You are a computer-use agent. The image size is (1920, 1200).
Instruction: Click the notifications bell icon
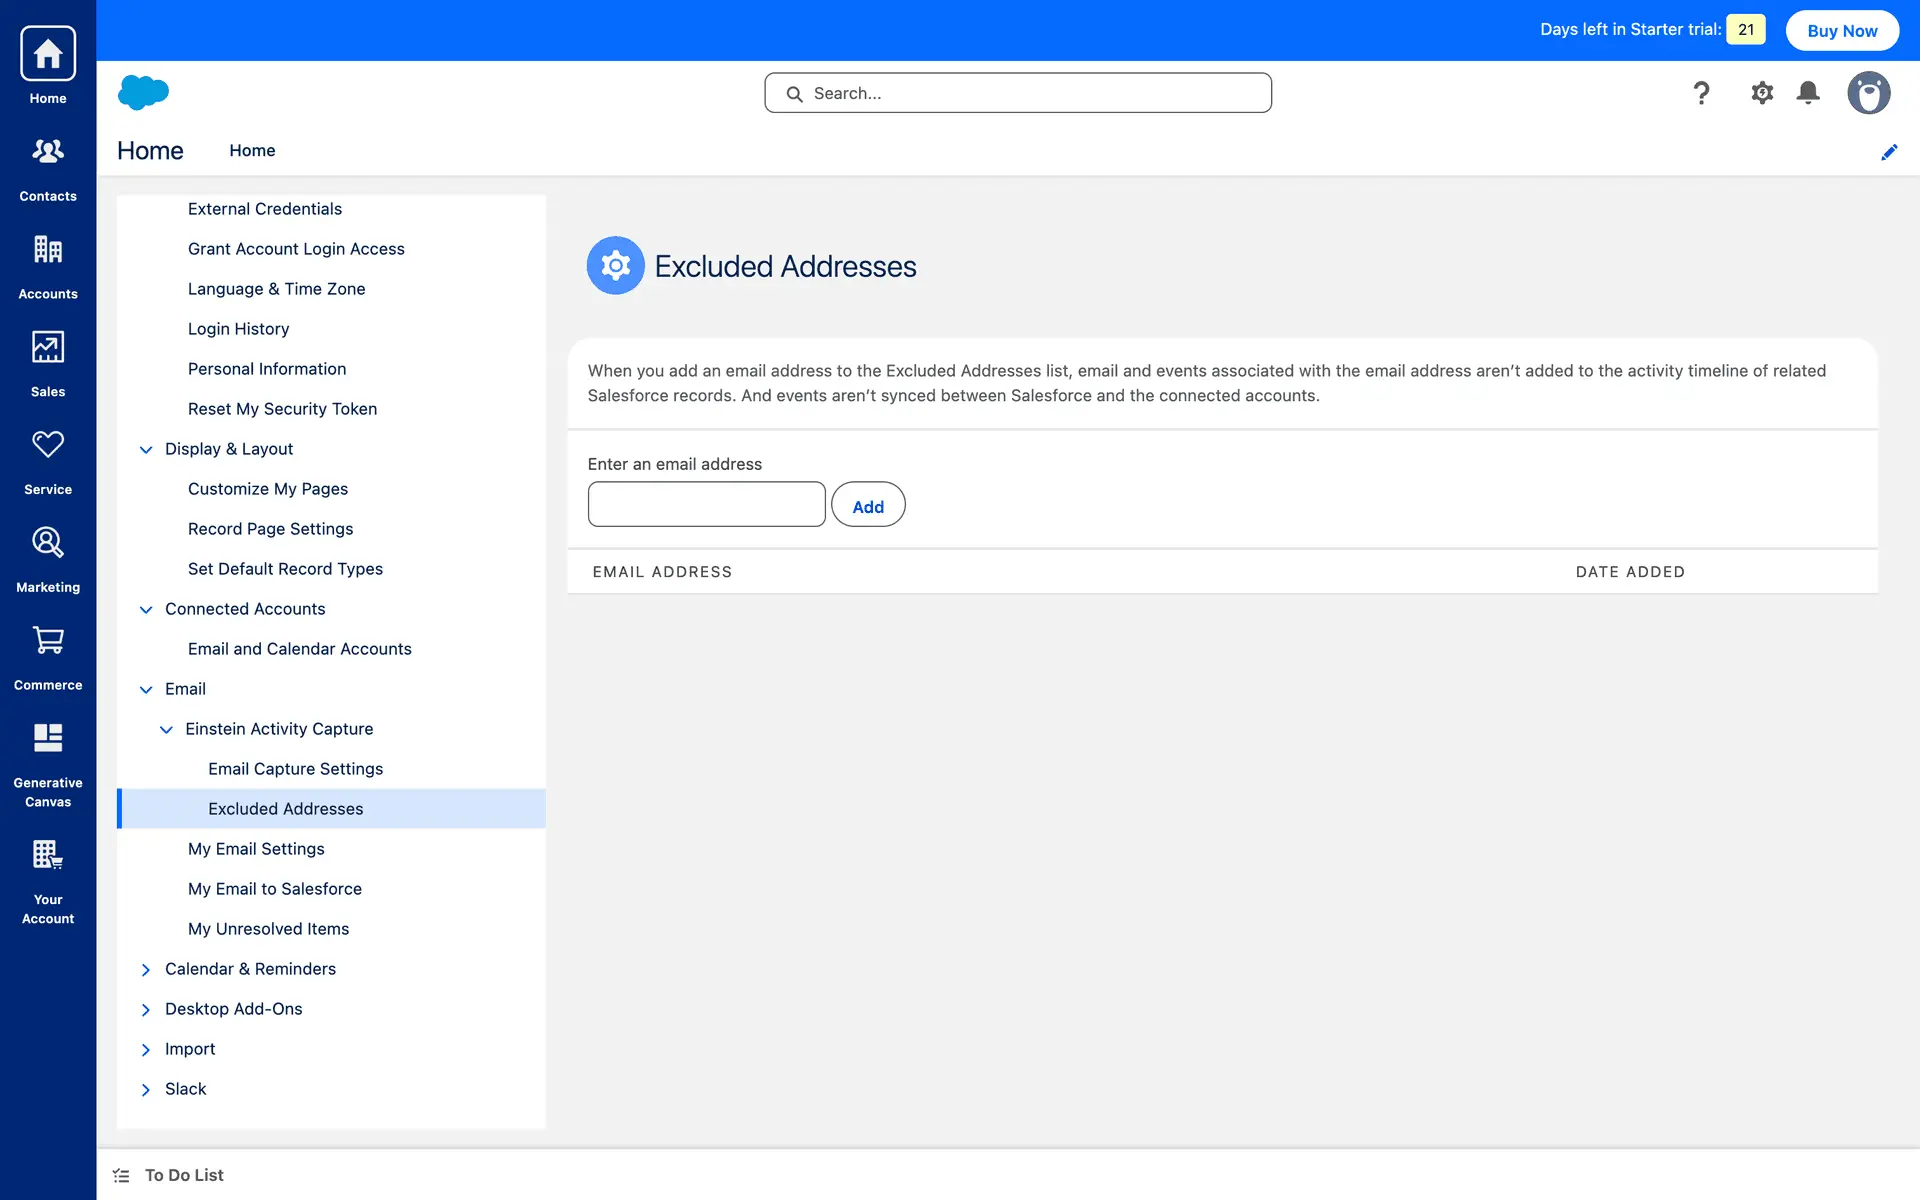1808,93
